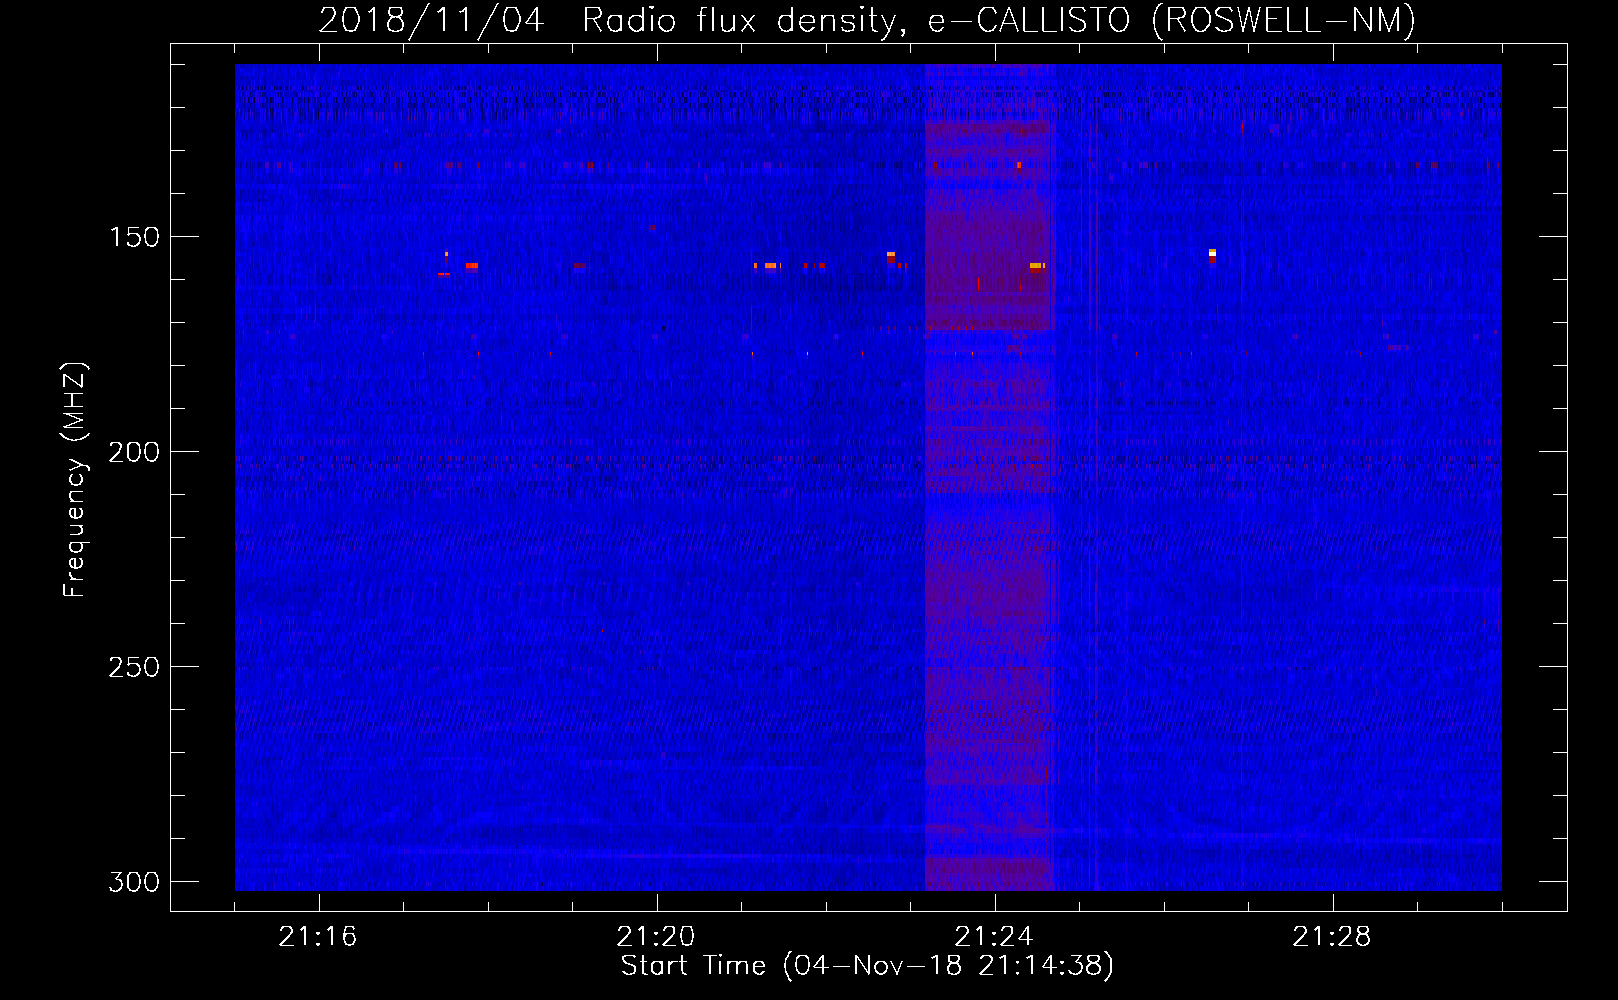Image resolution: width=1618 pixels, height=1000 pixels.
Task: Click the Frequency (MHZ) axis label
Action: point(75,480)
